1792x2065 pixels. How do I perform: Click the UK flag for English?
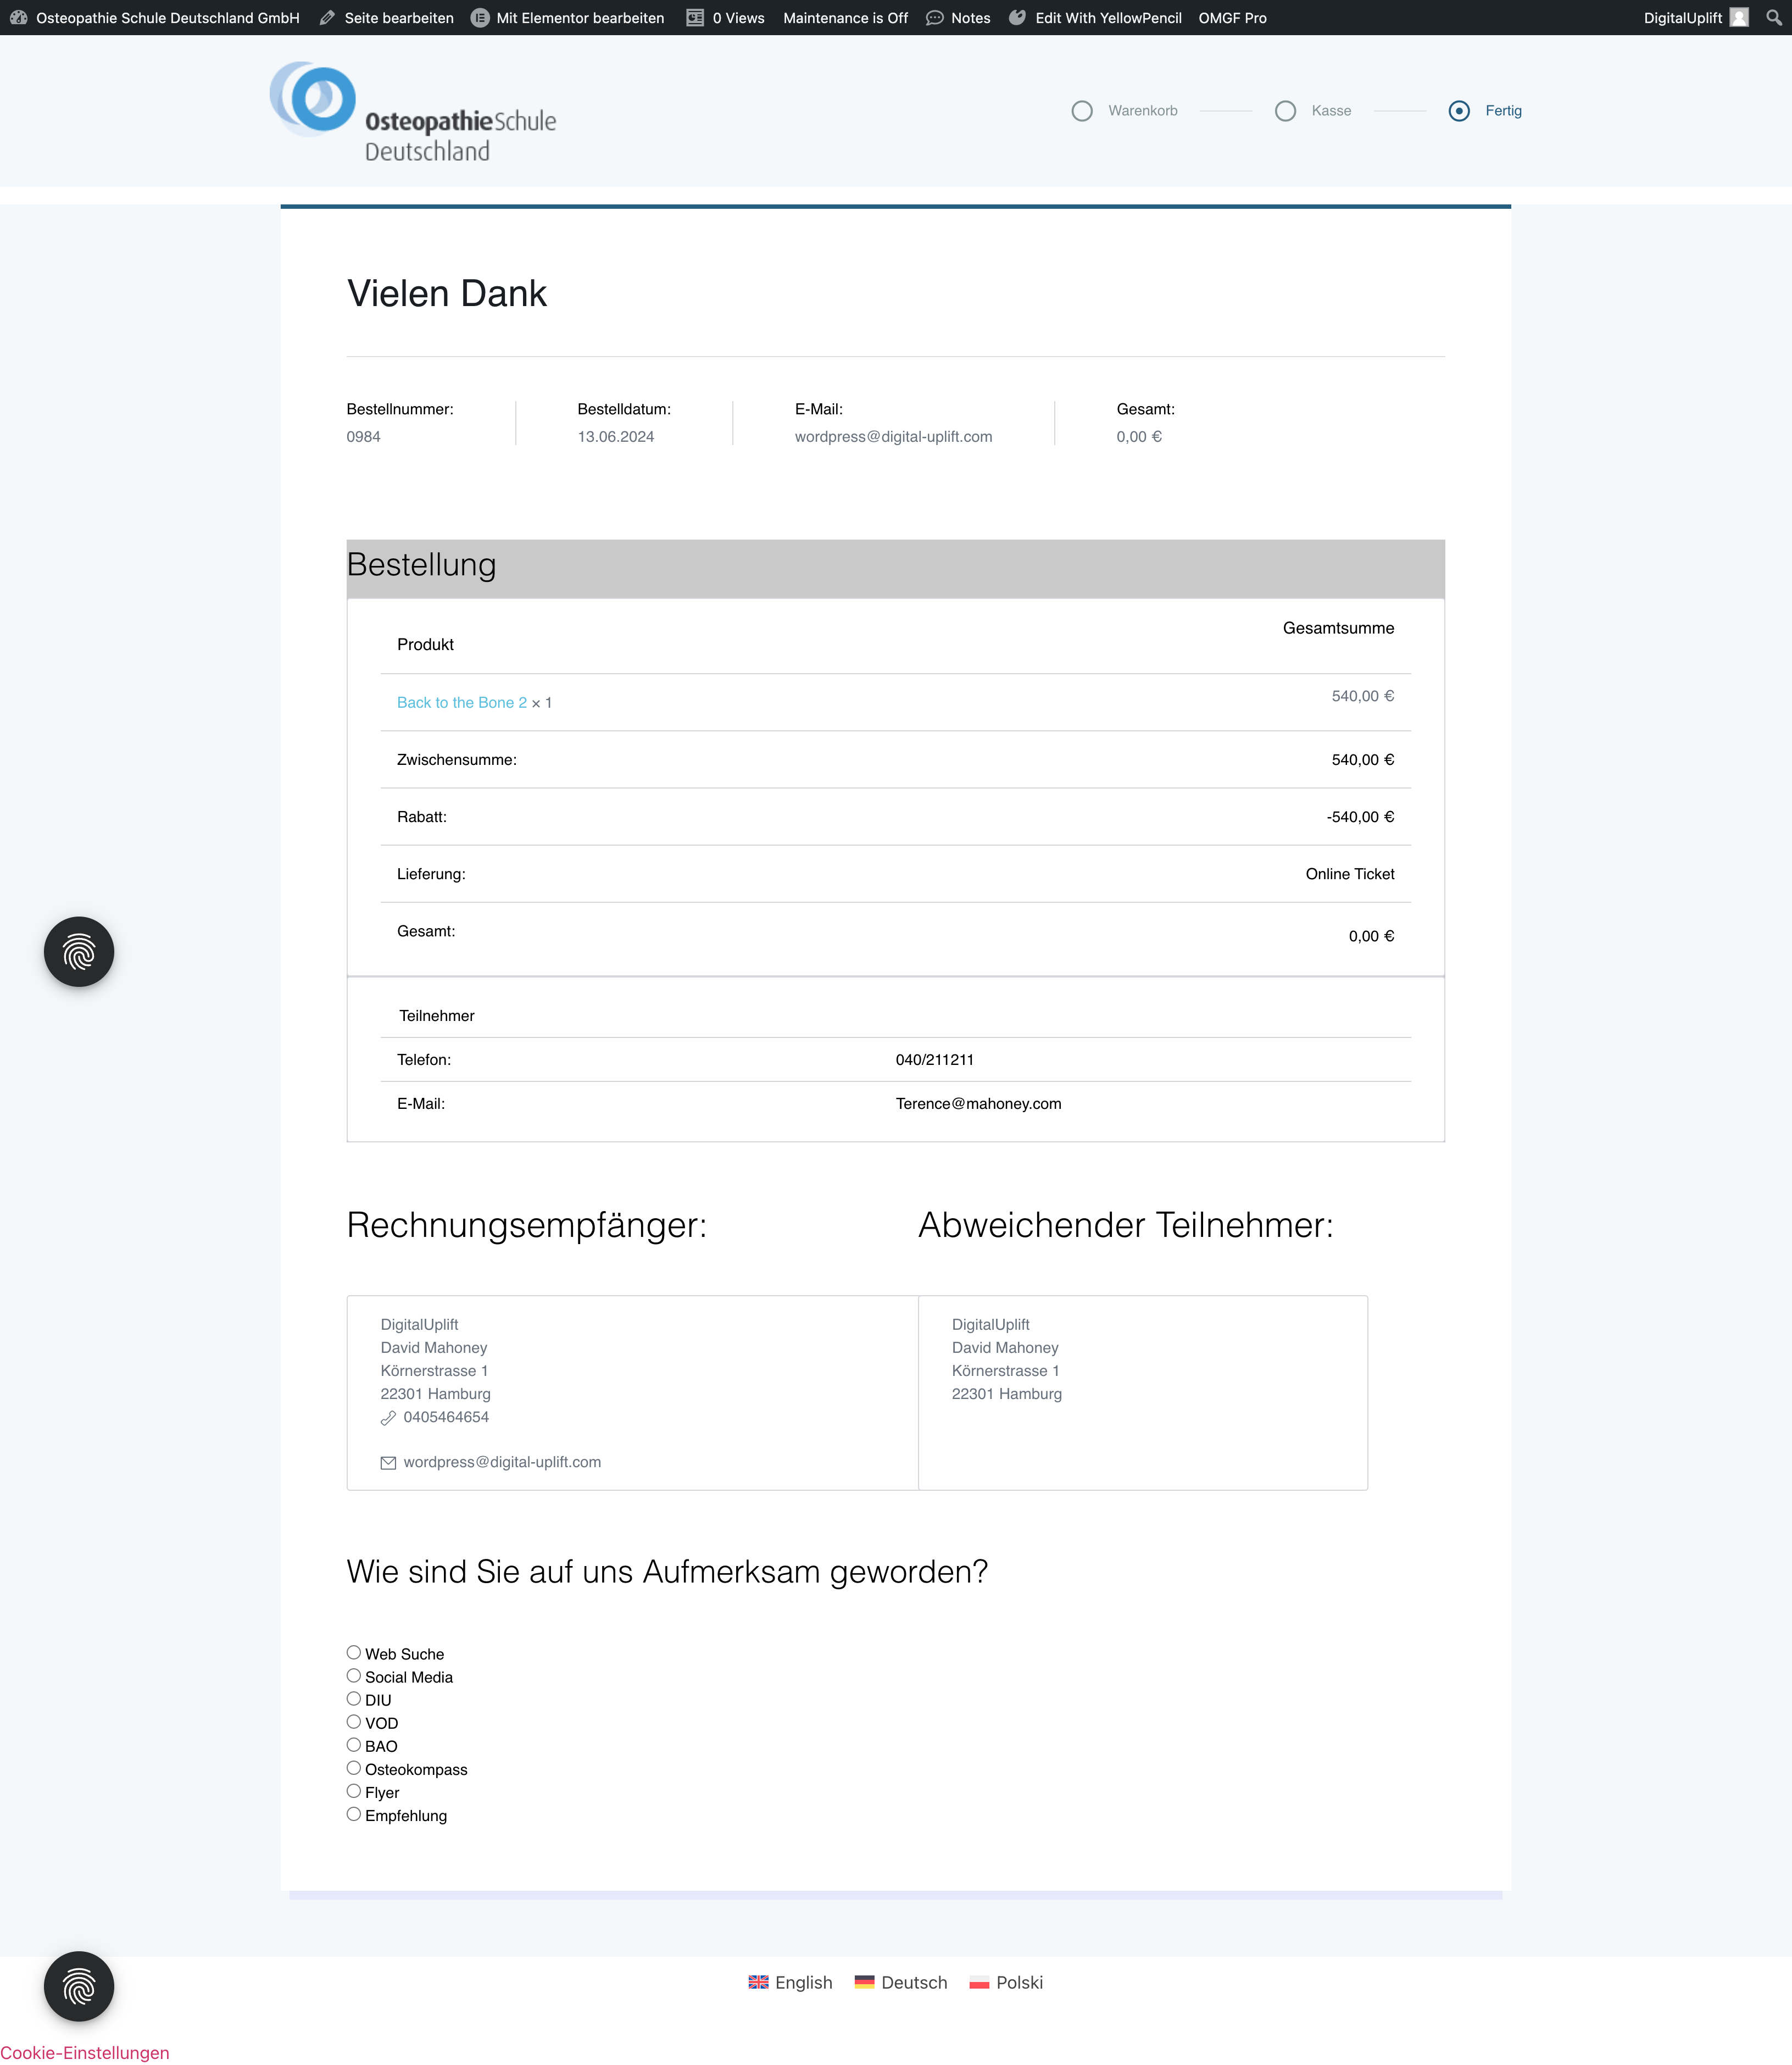759,1982
